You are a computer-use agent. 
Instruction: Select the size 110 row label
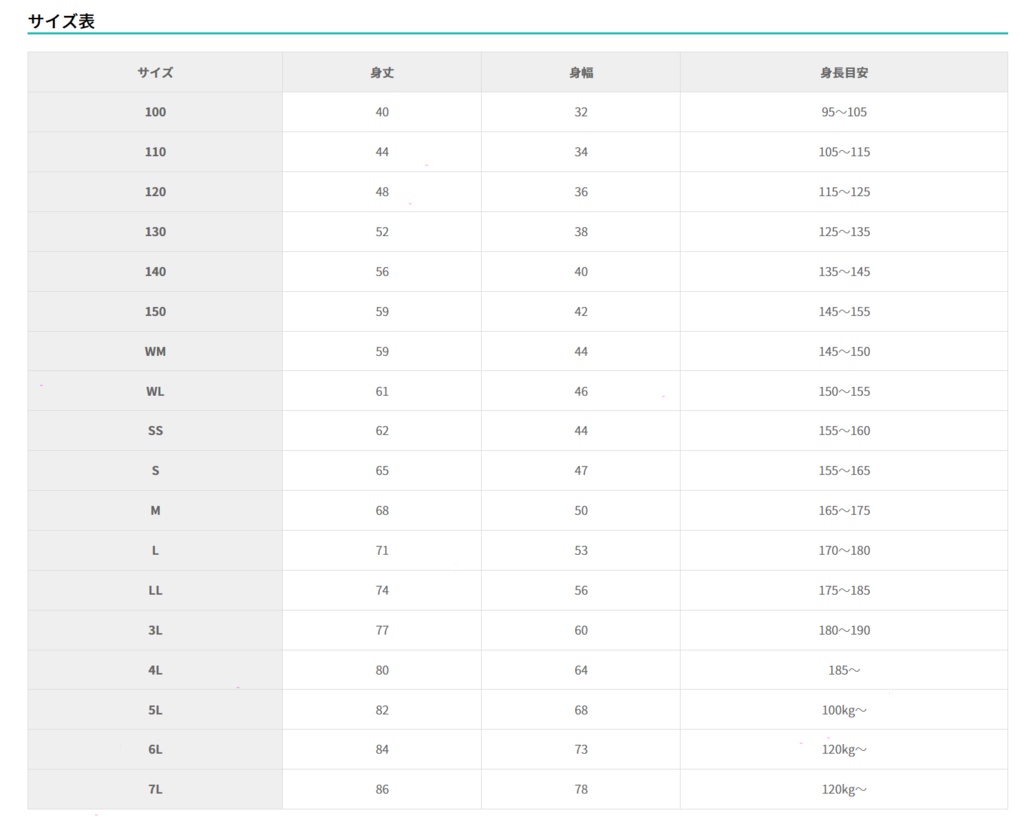coord(155,152)
